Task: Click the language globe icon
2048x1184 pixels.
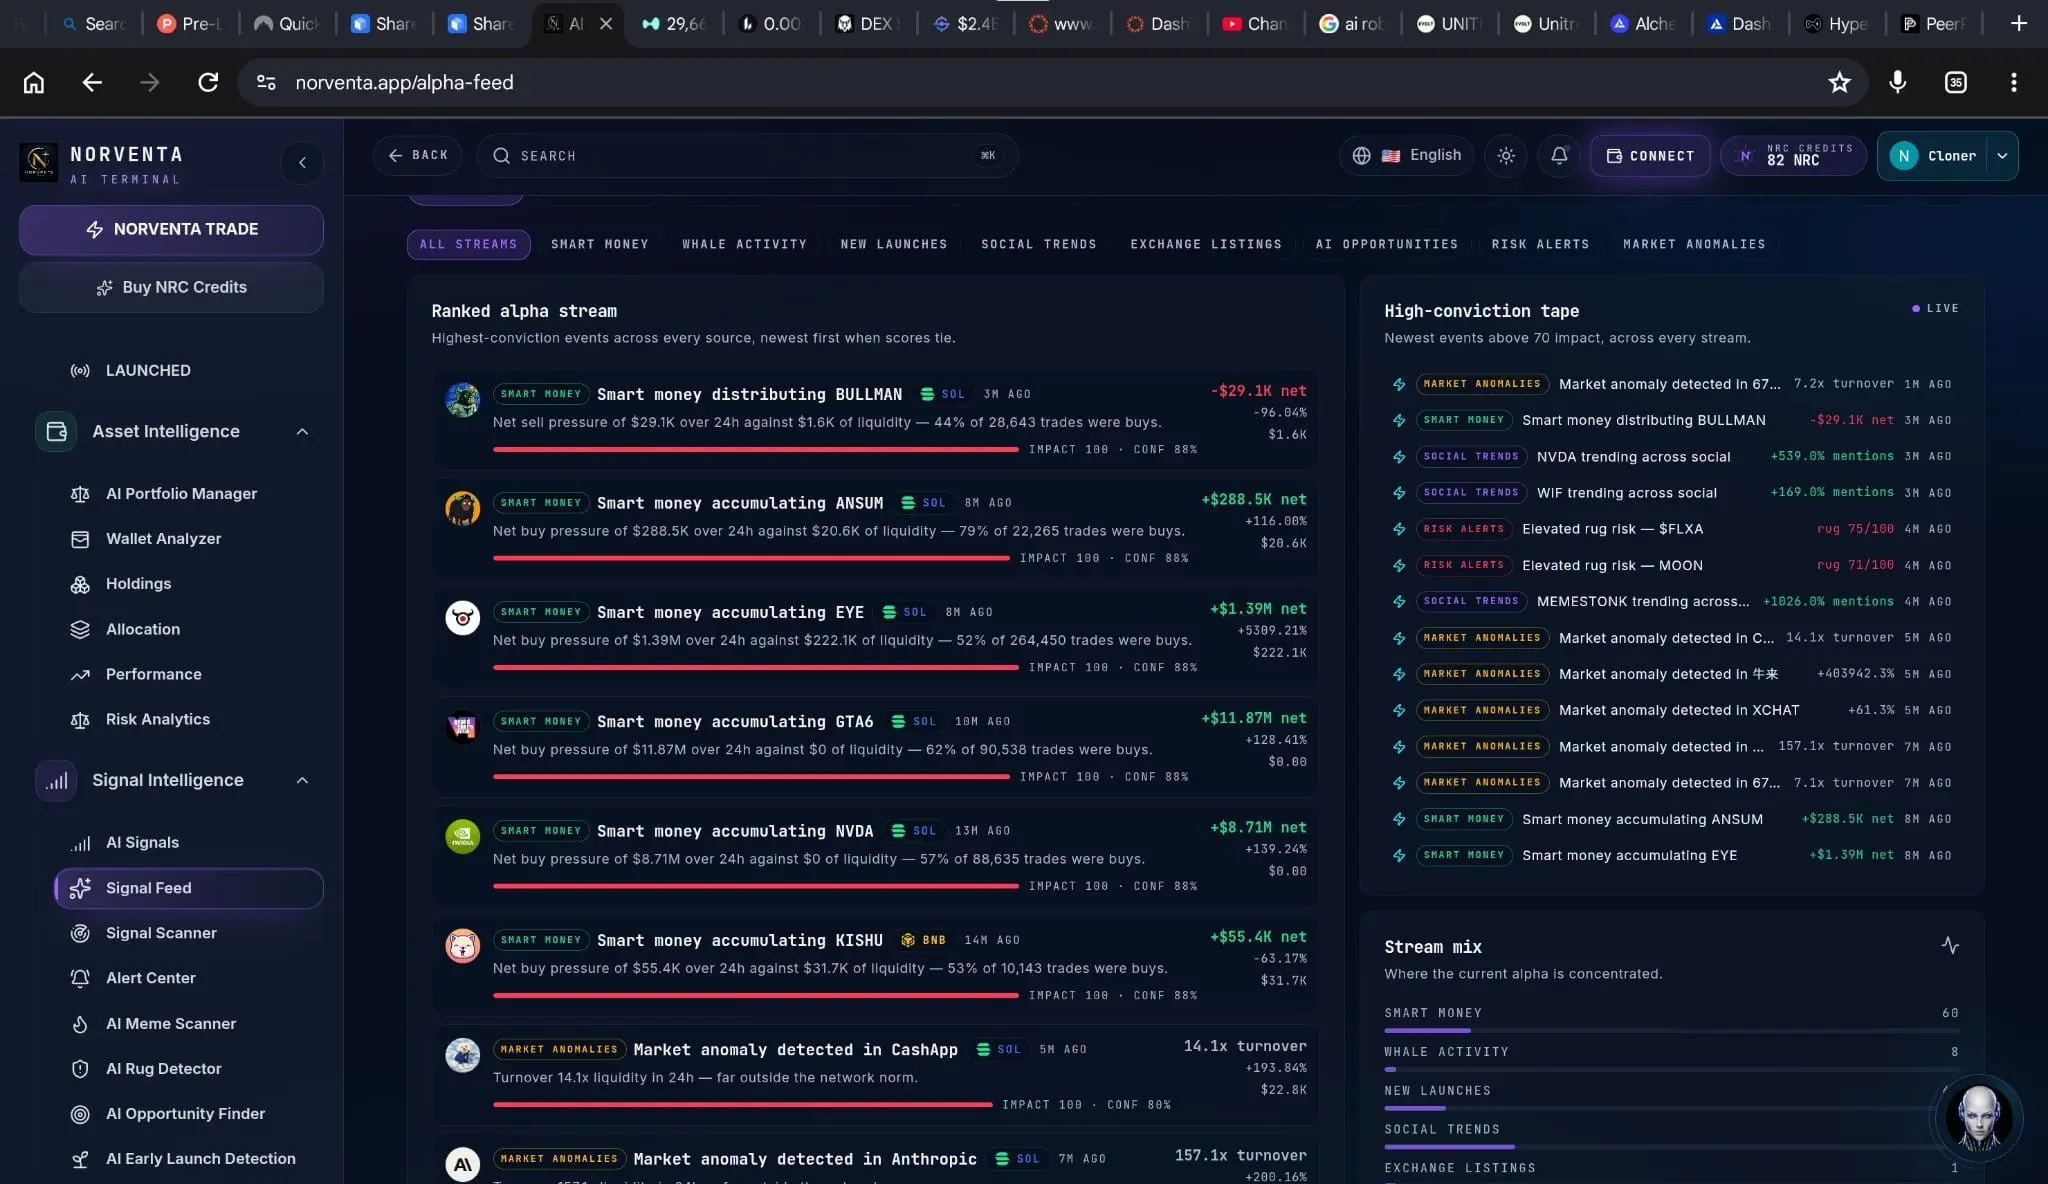Action: 1361,155
